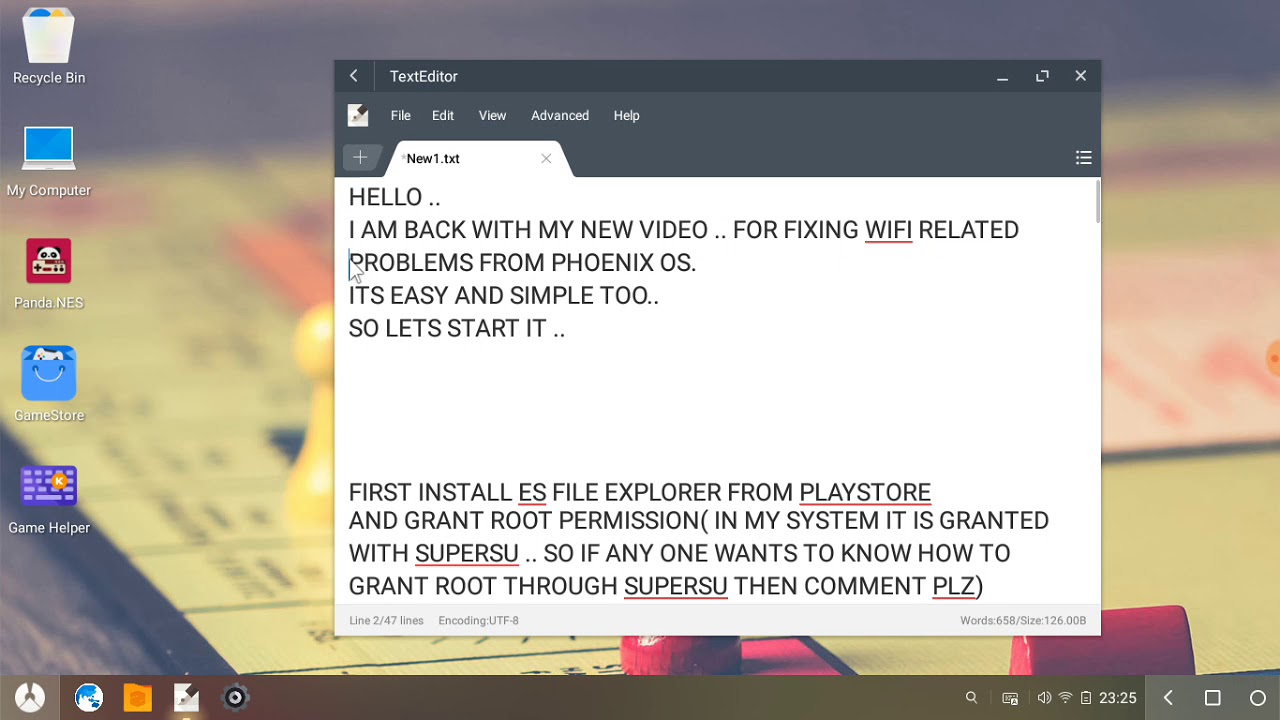This screenshot has height=720, width=1280.
Task: Click the word PLAYSTORE in text
Action: point(865,492)
